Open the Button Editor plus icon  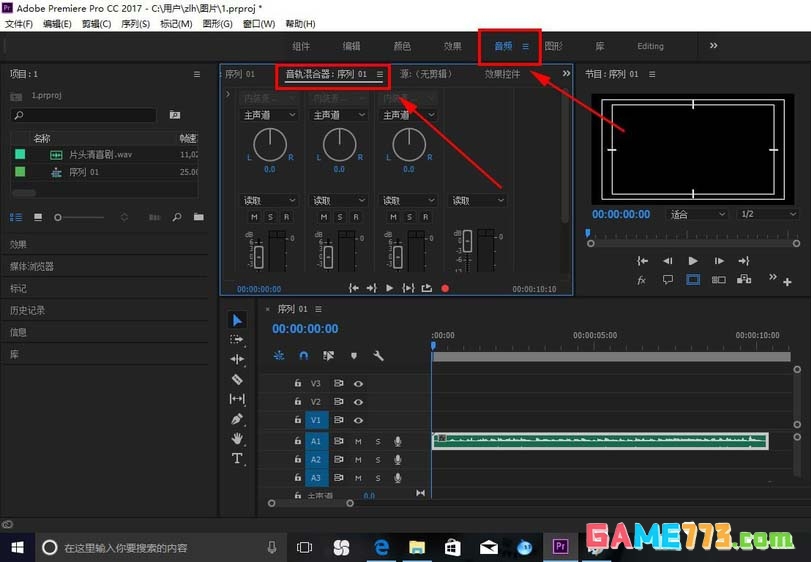(x=787, y=282)
